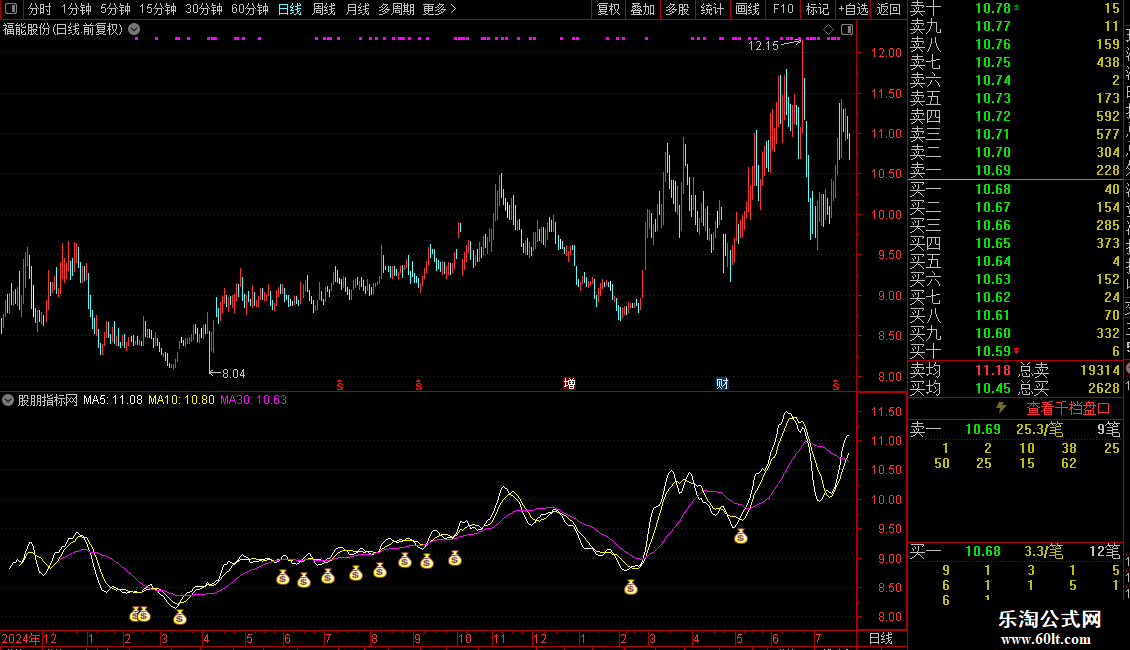Click the 卖十 10.78 order book row
The image size is (1130, 650).
[1015, 8]
